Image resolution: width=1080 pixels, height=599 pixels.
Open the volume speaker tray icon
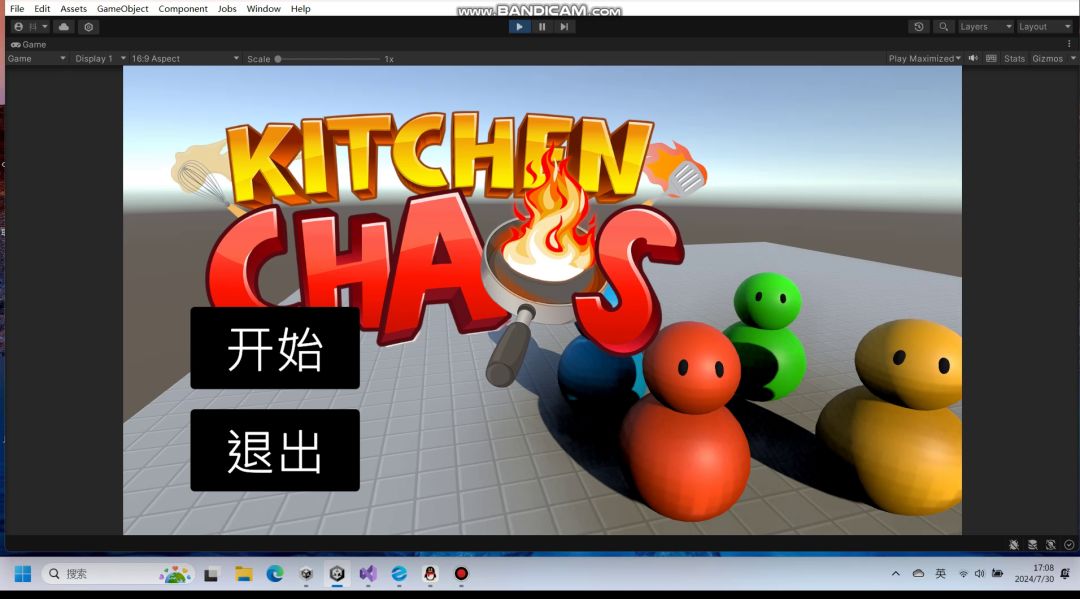pyautogui.click(x=979, y=574)
